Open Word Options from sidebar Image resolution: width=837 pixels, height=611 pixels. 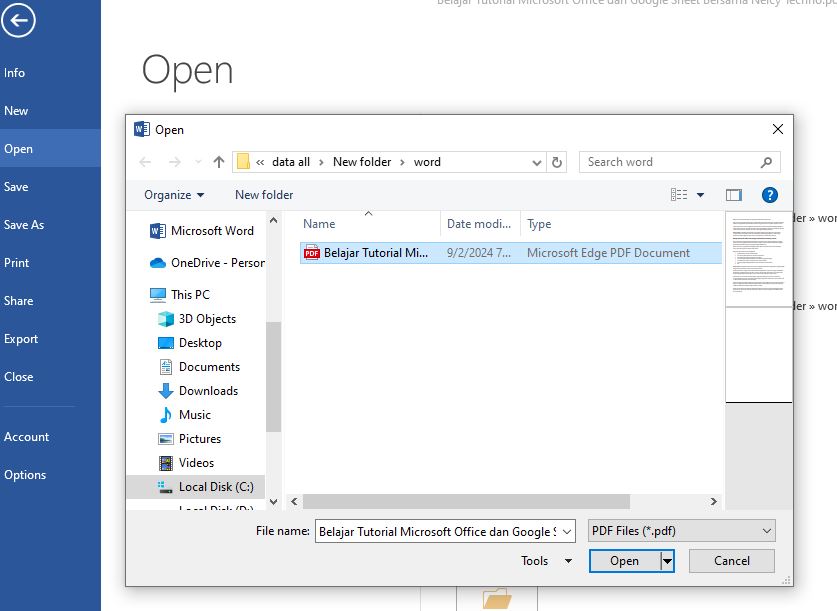[25, 474]
